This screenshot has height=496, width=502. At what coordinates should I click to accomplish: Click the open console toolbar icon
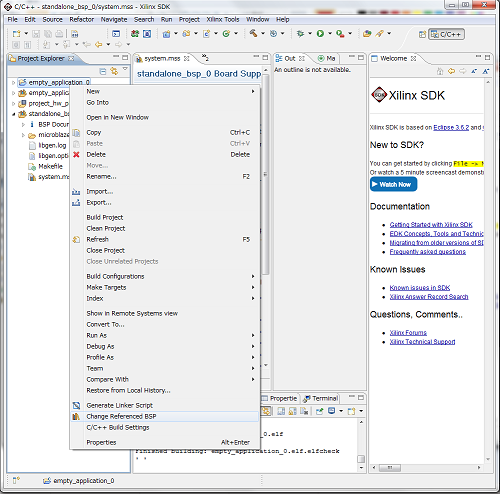coord(116,34)
